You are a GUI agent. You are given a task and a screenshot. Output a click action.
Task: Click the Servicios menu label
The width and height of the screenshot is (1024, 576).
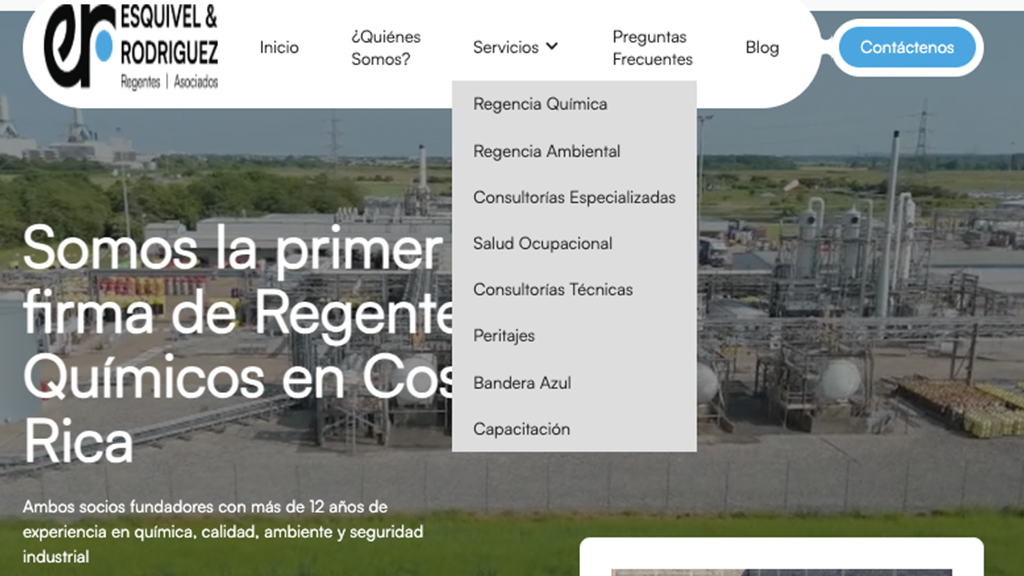[x=508, y=46]
